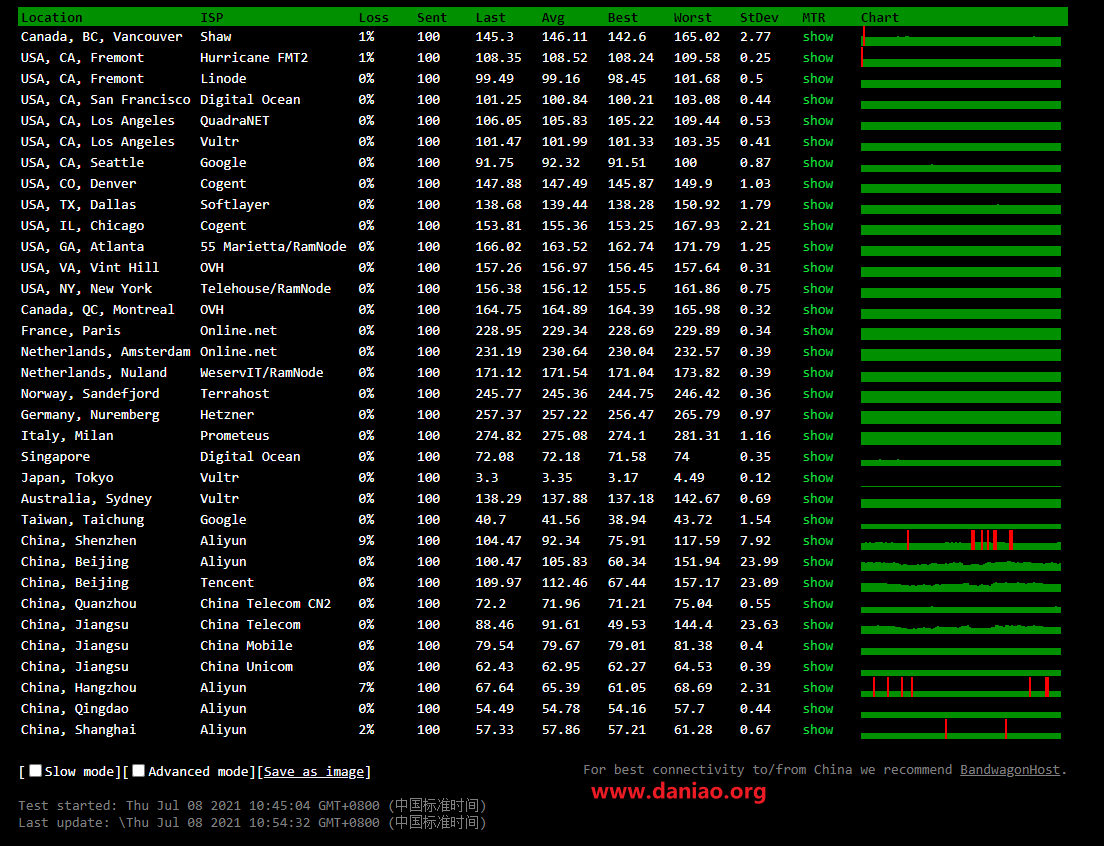Viewport: 1104px width, 846px height.
Task: Click the Last update timestamp line
Action: [x=252, y=822]
